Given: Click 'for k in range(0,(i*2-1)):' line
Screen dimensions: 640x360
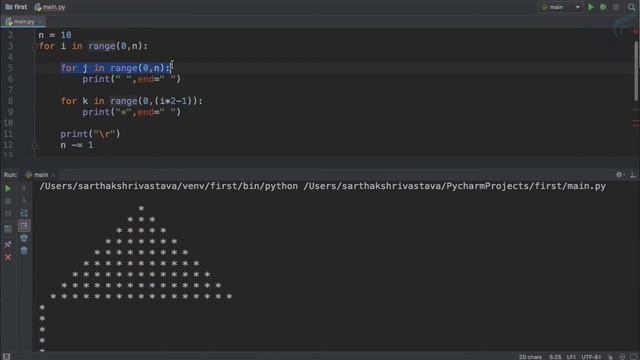Looking at the screenshot, I should point(131,101).
